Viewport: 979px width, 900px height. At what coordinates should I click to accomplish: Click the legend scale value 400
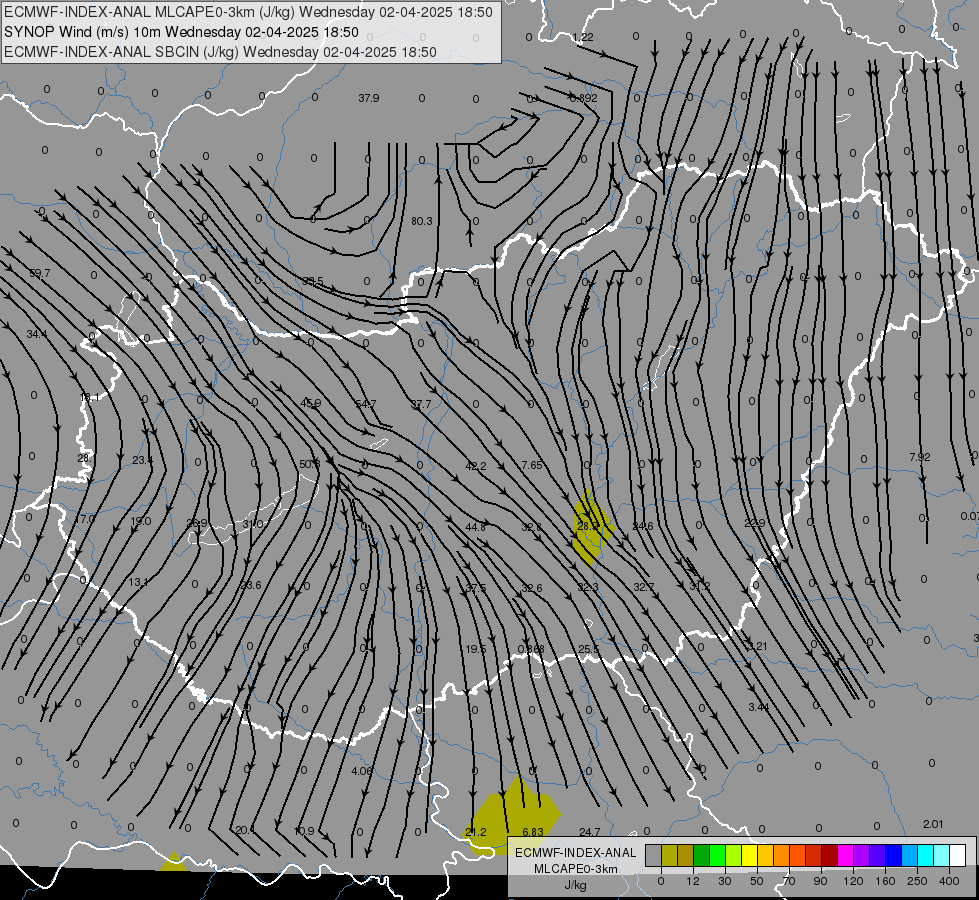(949, 881)
